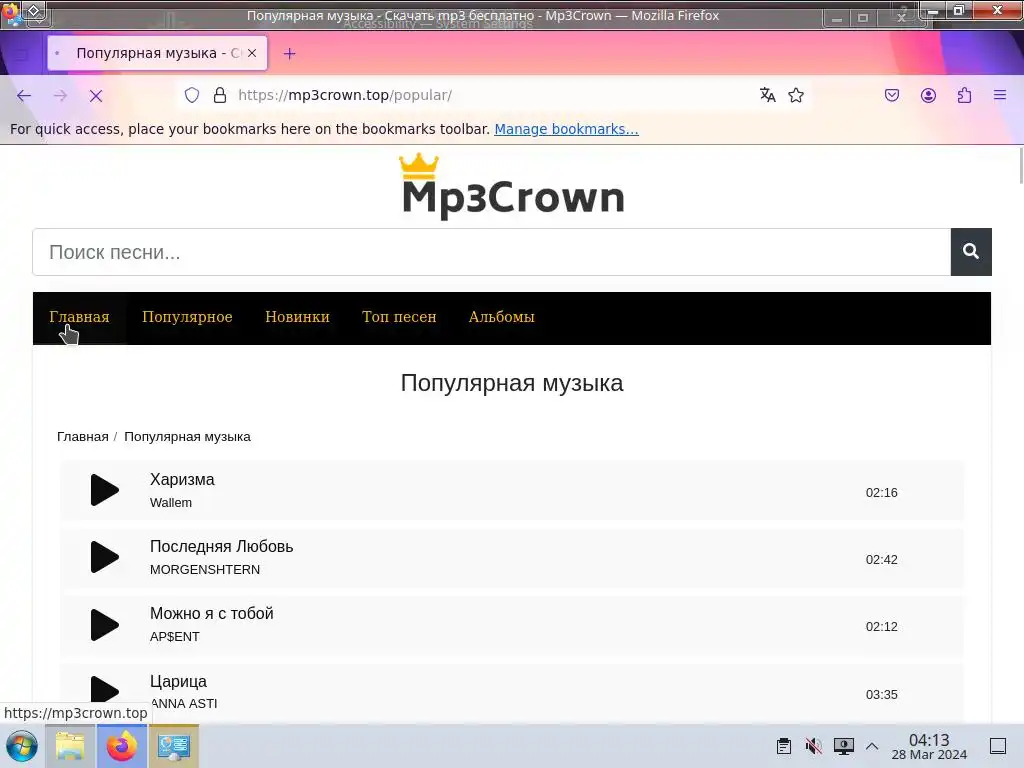Click the Главная breadcrumb link
Image resolution: width=1024 pixels, height=768 pixels.
(82, 436)
